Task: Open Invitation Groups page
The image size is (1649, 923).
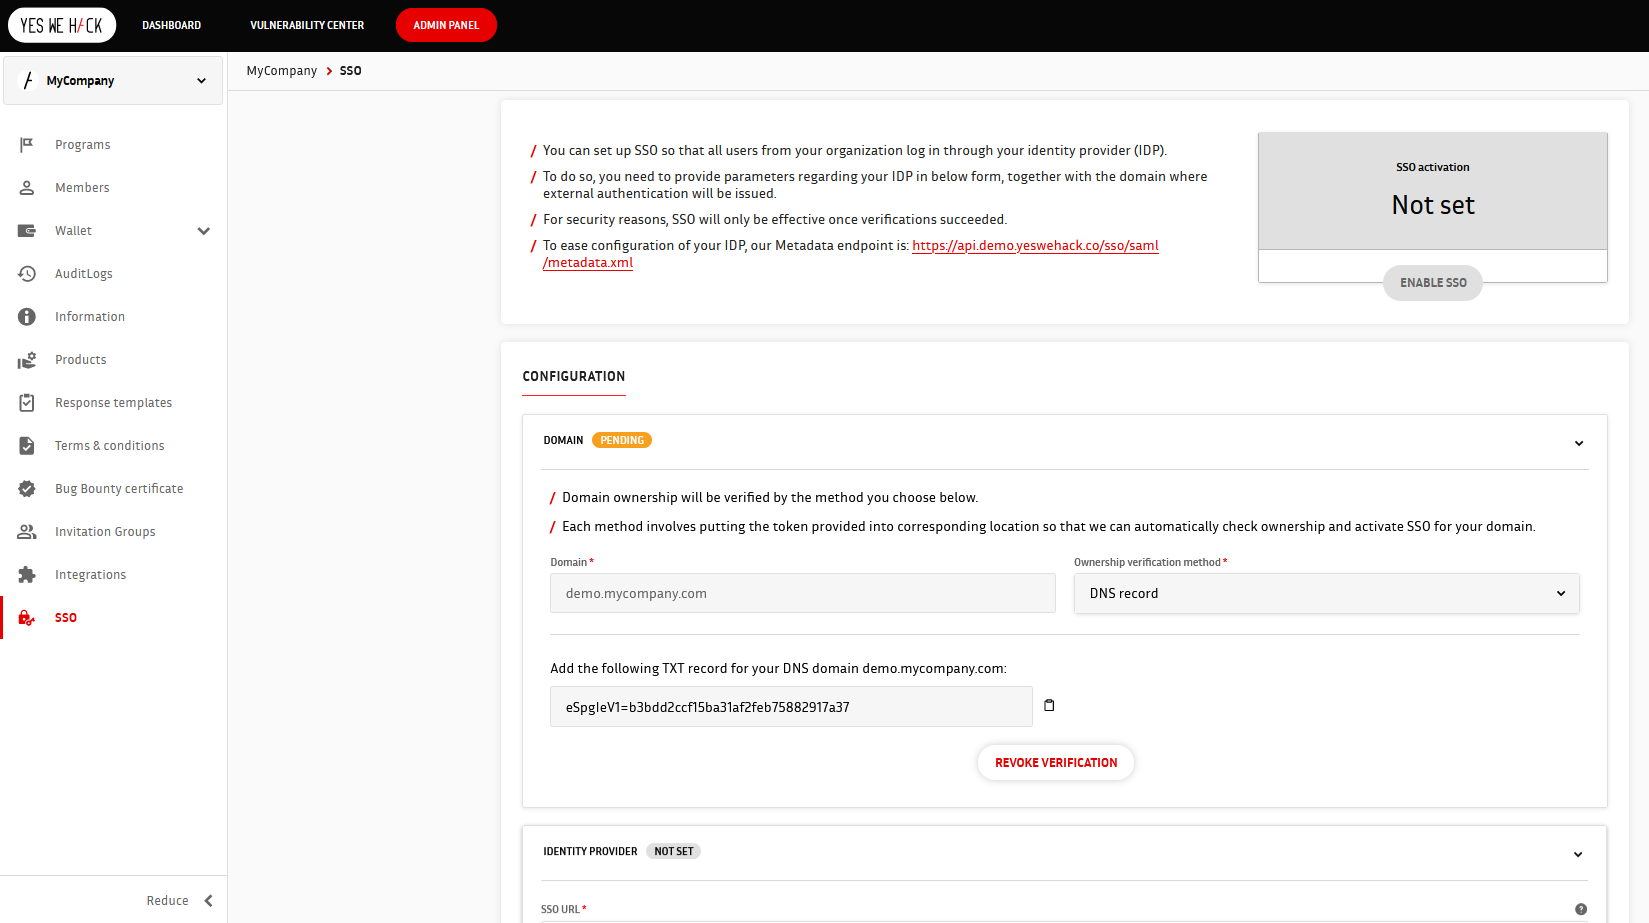Action: (x=105, y=532)
